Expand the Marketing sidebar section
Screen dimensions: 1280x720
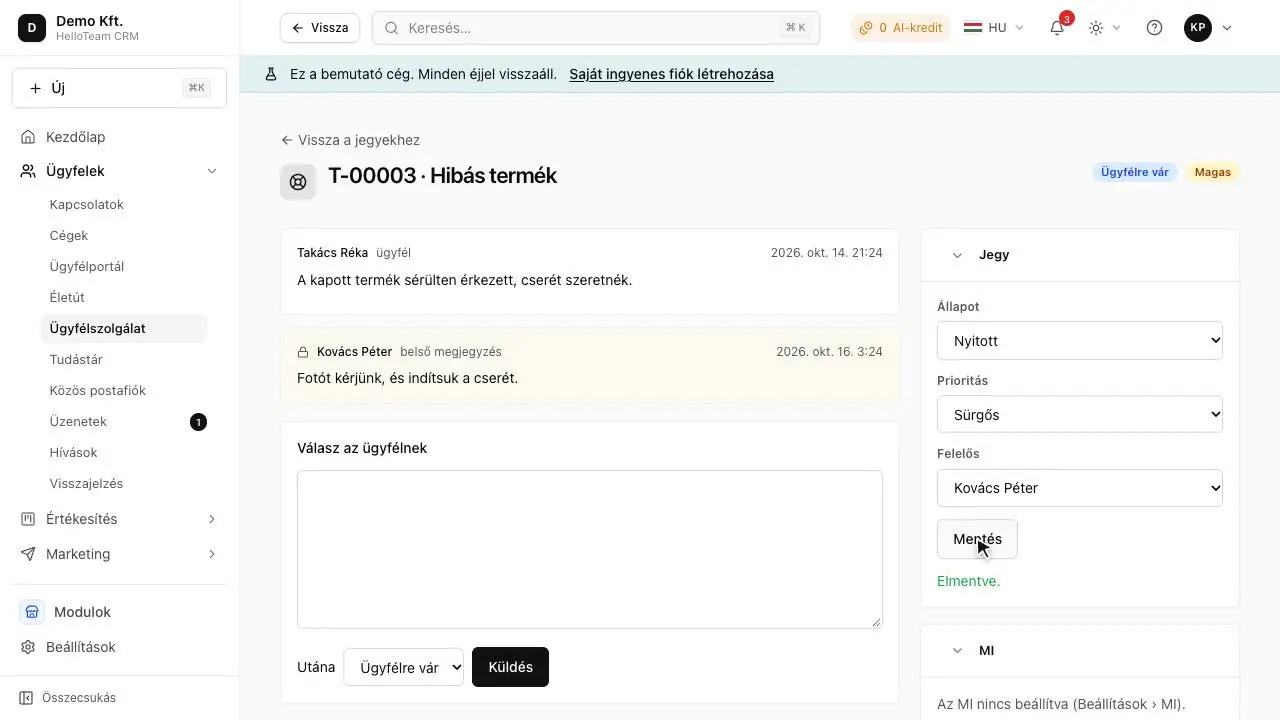click(212, 554)
